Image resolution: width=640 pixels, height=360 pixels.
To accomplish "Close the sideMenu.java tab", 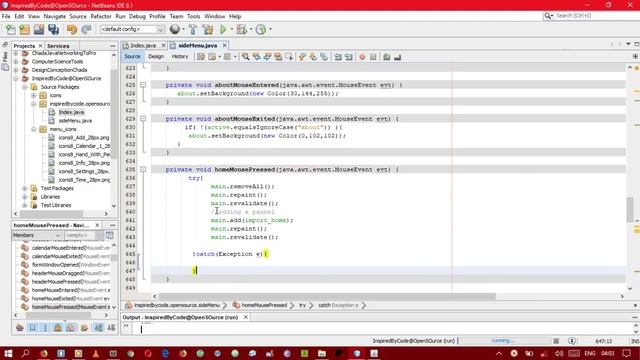I will coord(224,46).
